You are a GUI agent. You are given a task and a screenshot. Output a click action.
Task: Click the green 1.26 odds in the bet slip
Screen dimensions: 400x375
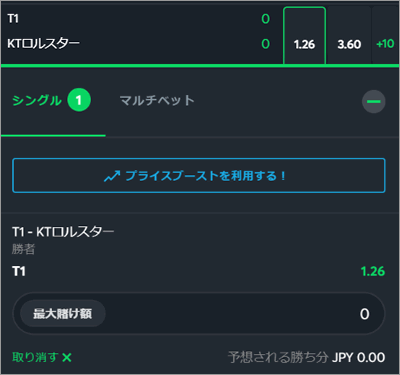373,271
